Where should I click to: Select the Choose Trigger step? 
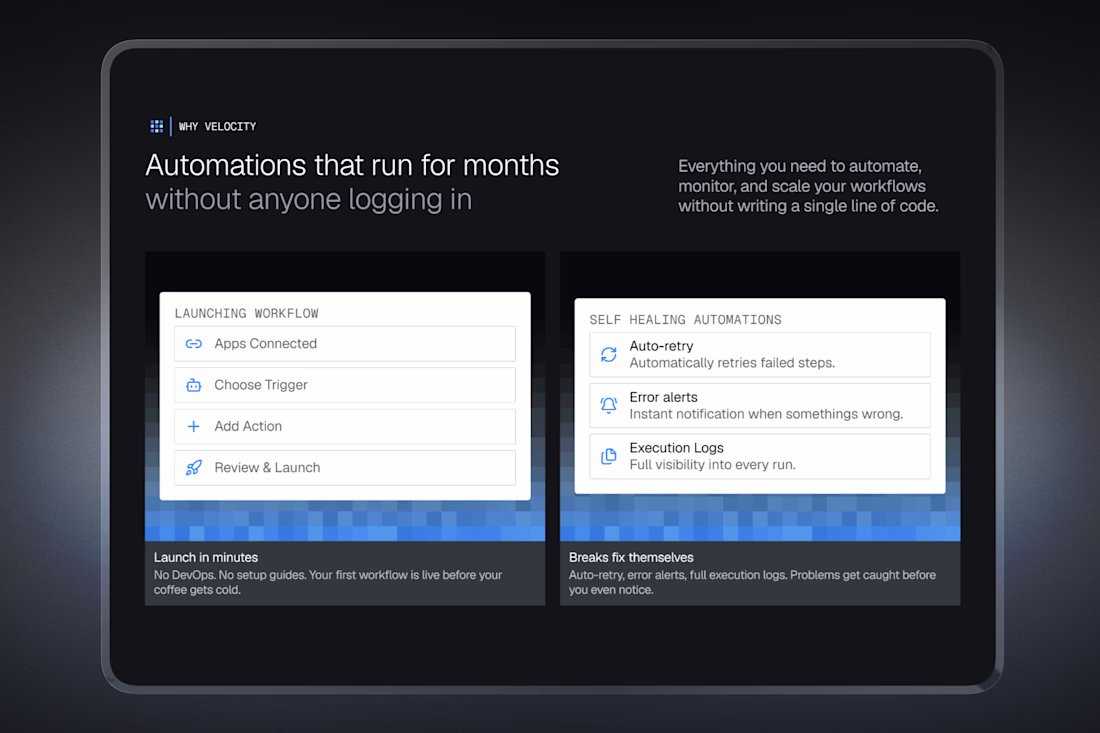[345, 385]
